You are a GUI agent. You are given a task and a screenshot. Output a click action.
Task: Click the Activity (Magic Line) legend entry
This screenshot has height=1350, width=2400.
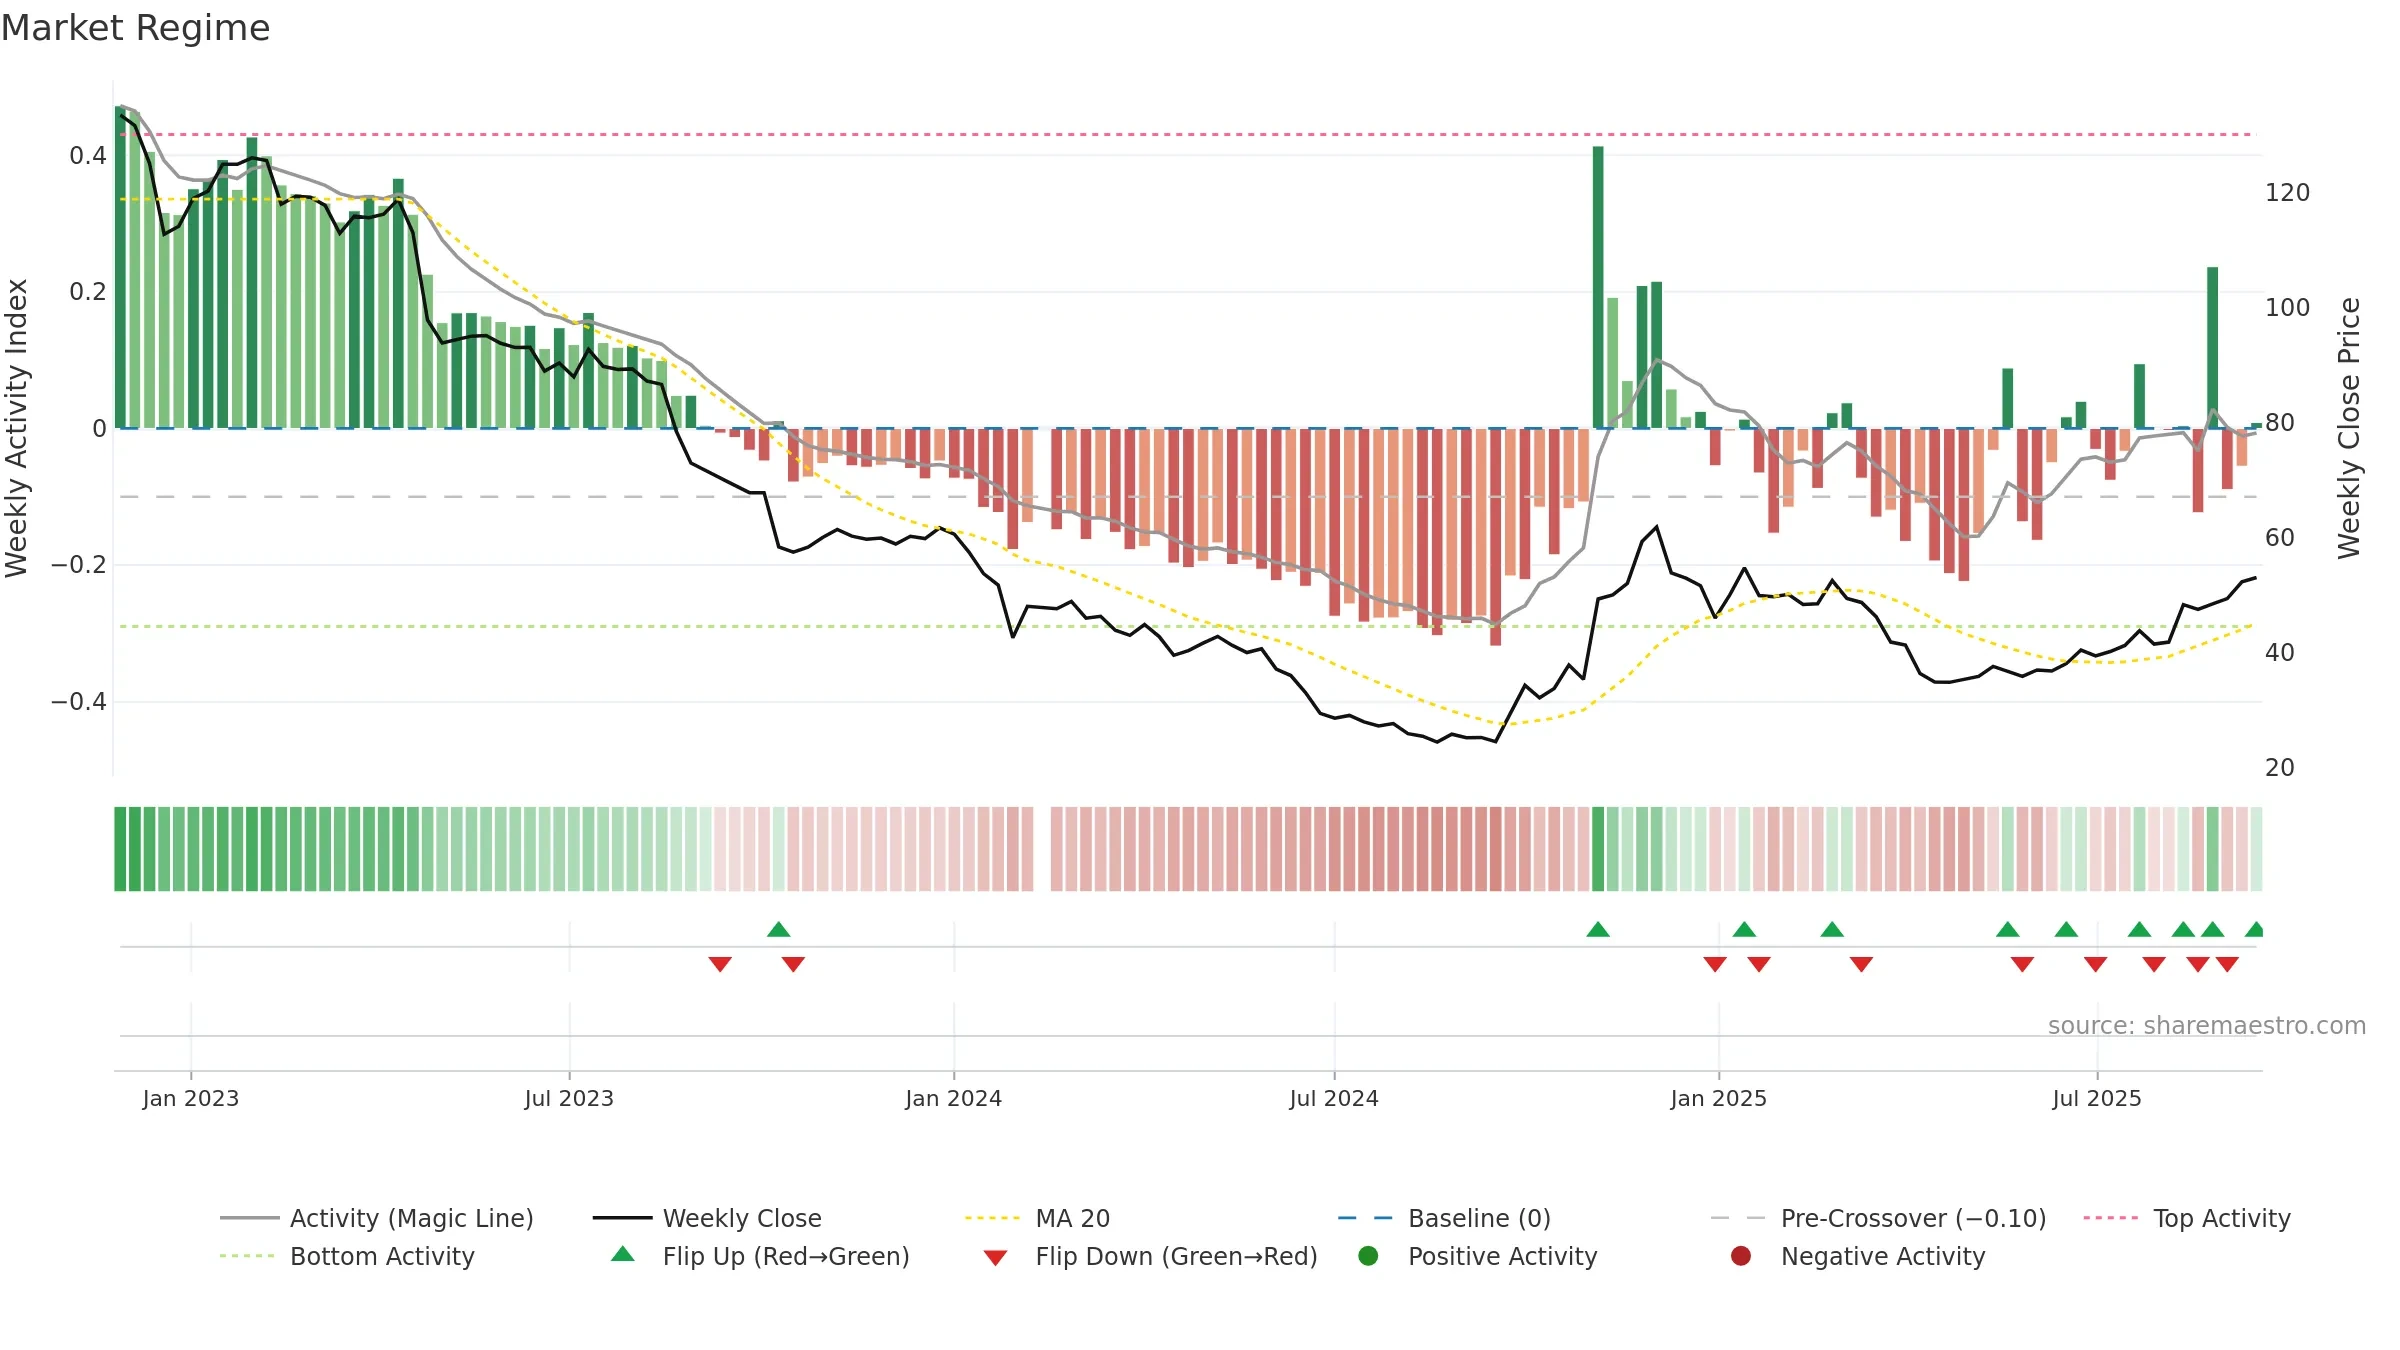(x=377, y=1218)
